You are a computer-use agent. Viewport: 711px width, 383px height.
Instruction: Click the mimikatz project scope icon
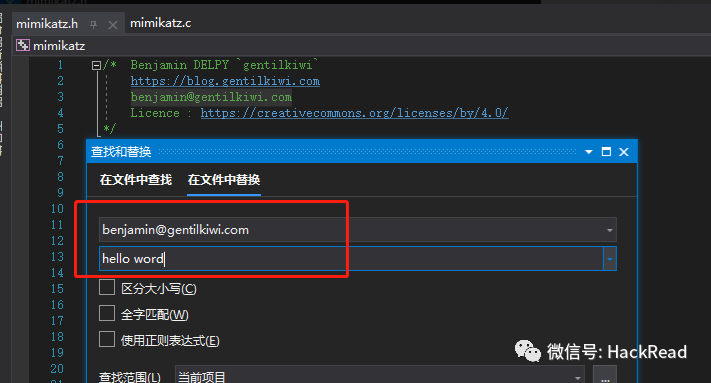click(23, 45)
